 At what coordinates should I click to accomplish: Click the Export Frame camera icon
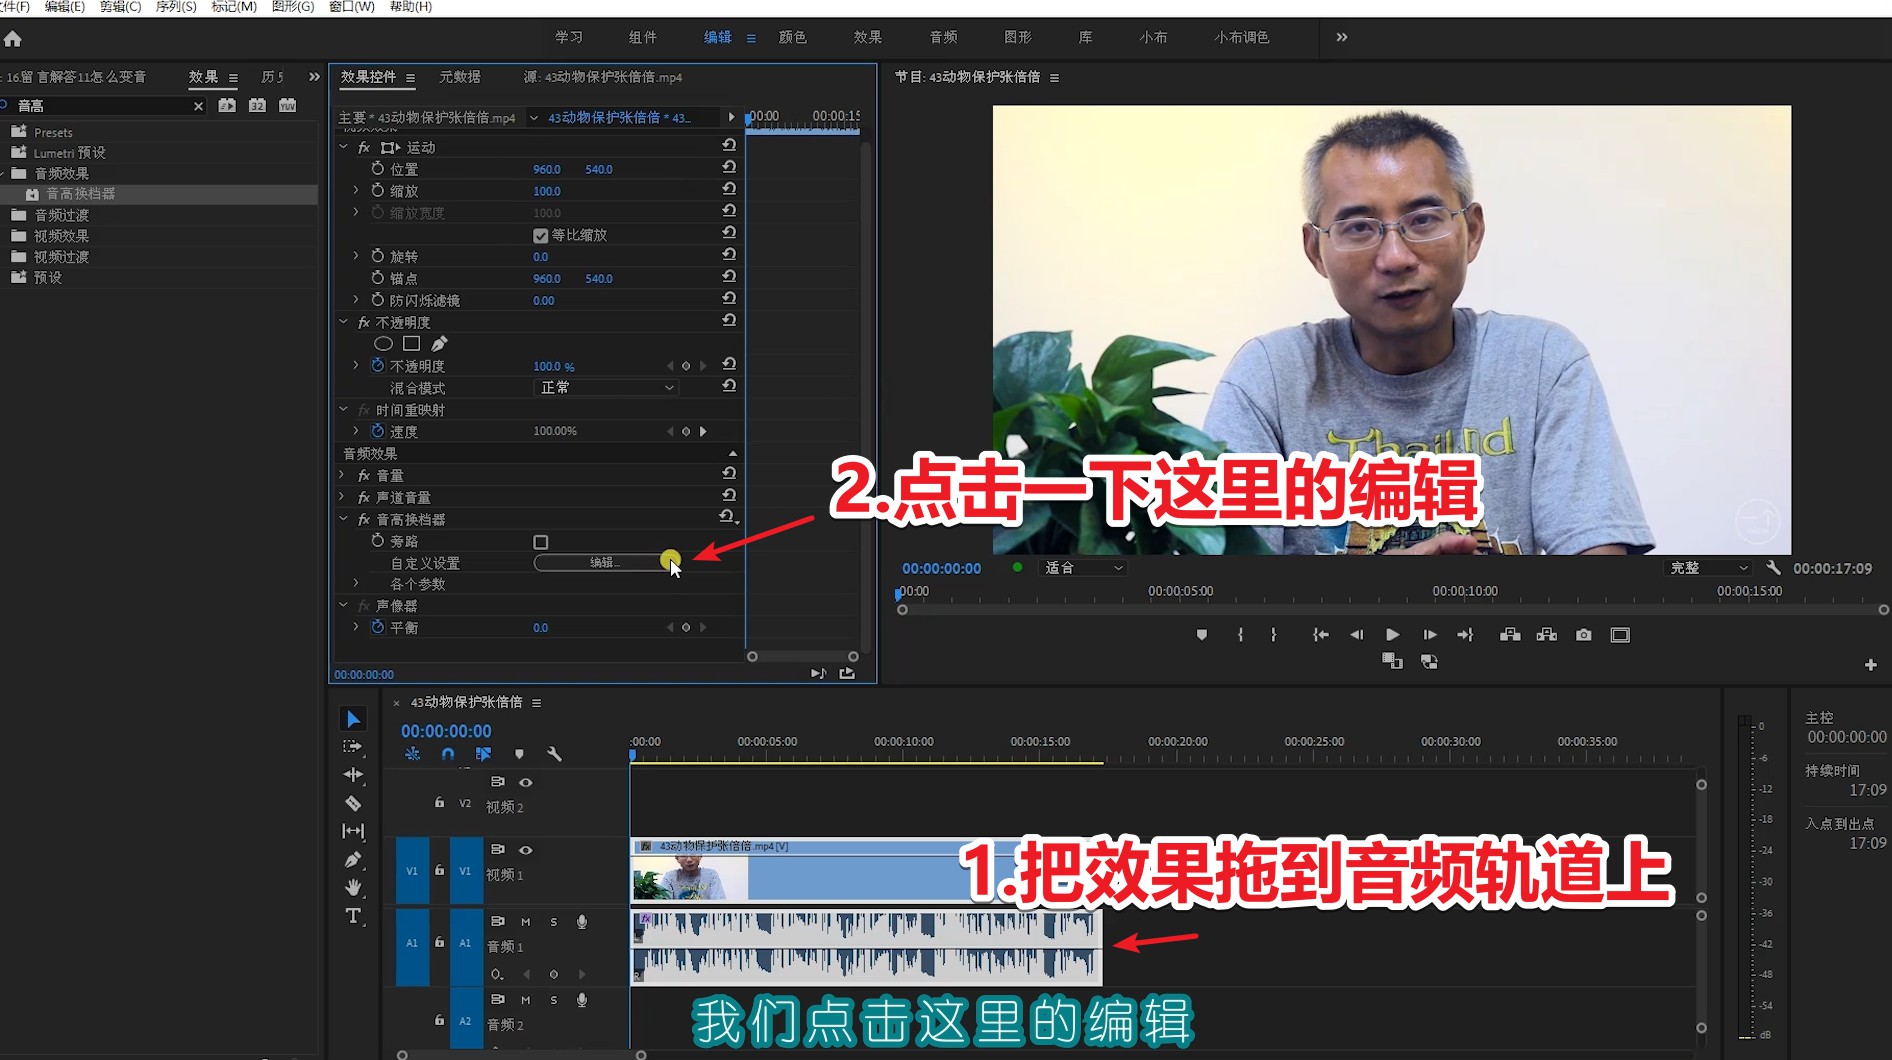1583,635
